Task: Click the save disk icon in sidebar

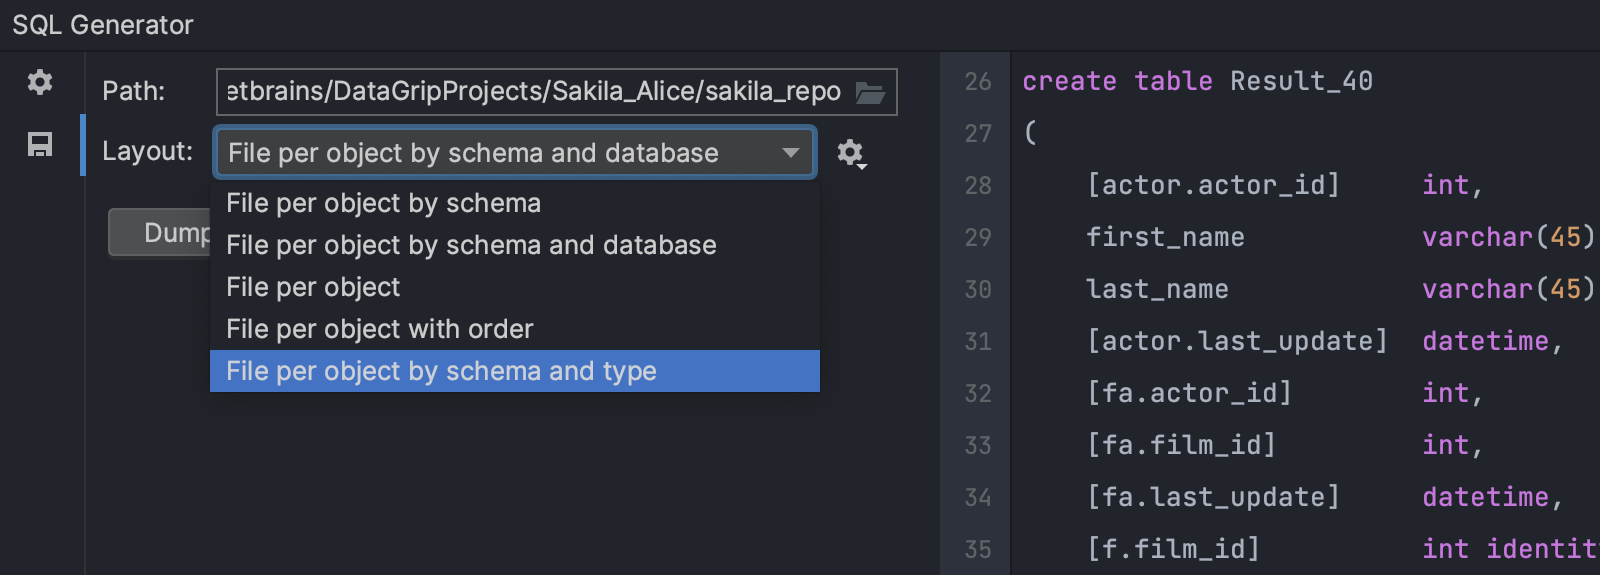Action: coord(40,145)
